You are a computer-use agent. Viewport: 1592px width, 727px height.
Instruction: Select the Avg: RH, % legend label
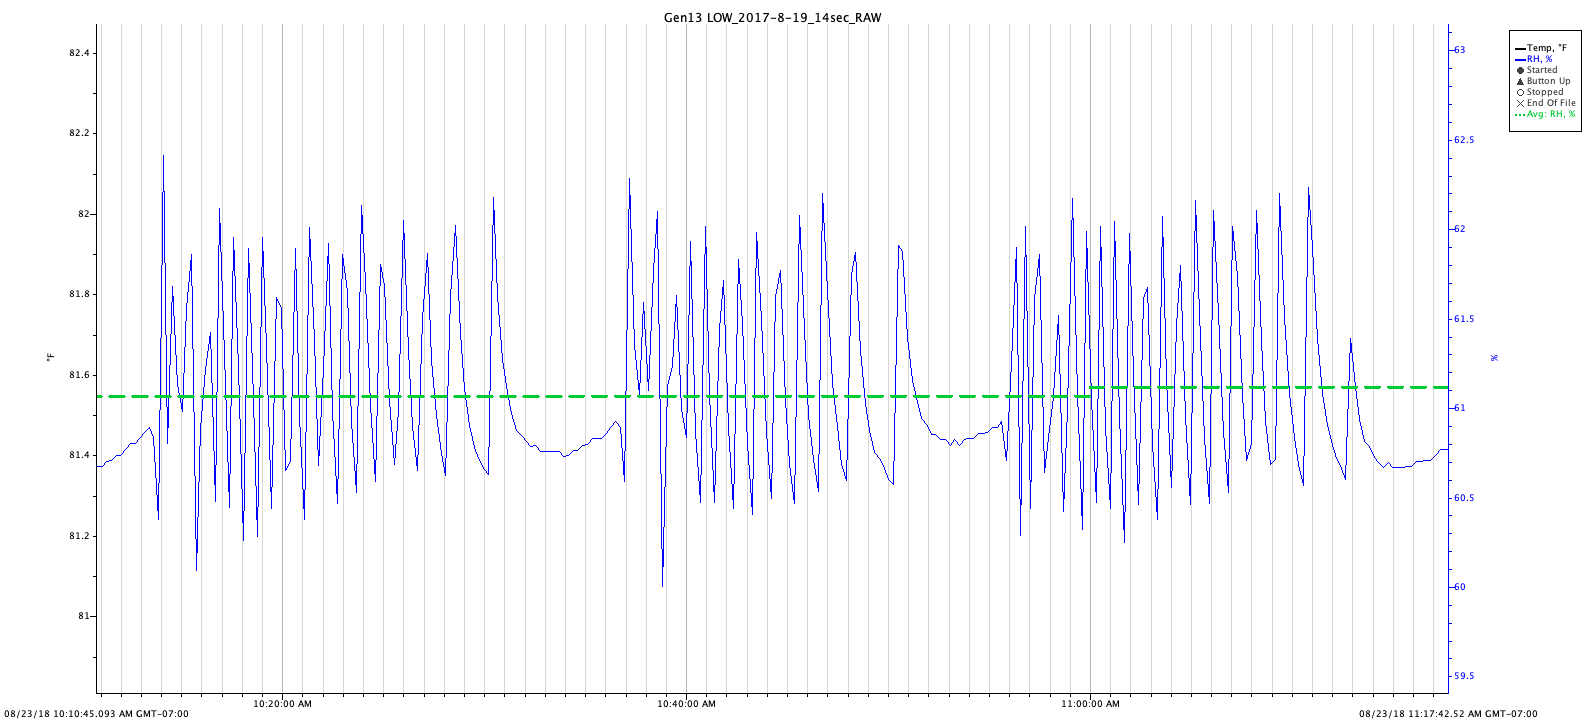(1551, 114)
